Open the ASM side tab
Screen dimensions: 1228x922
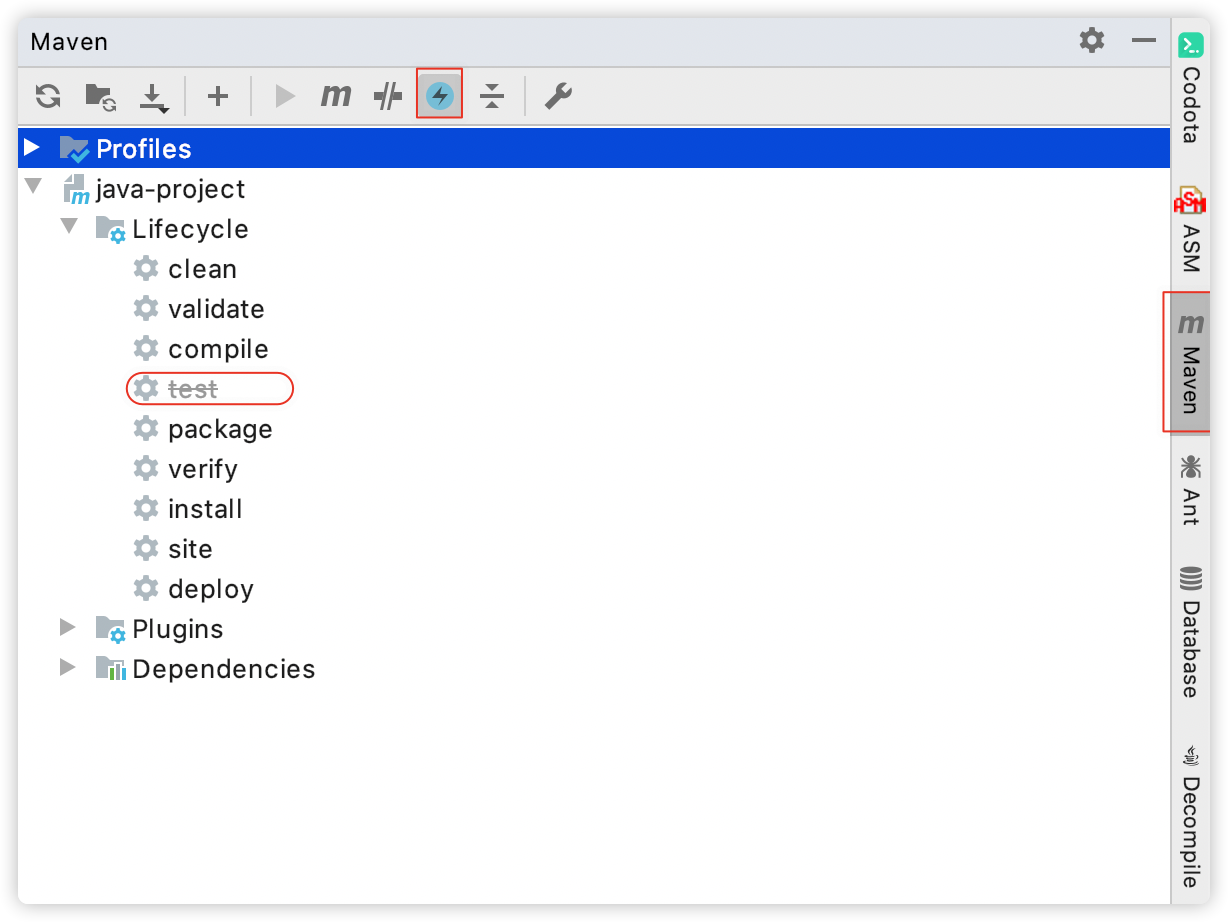1190,229
